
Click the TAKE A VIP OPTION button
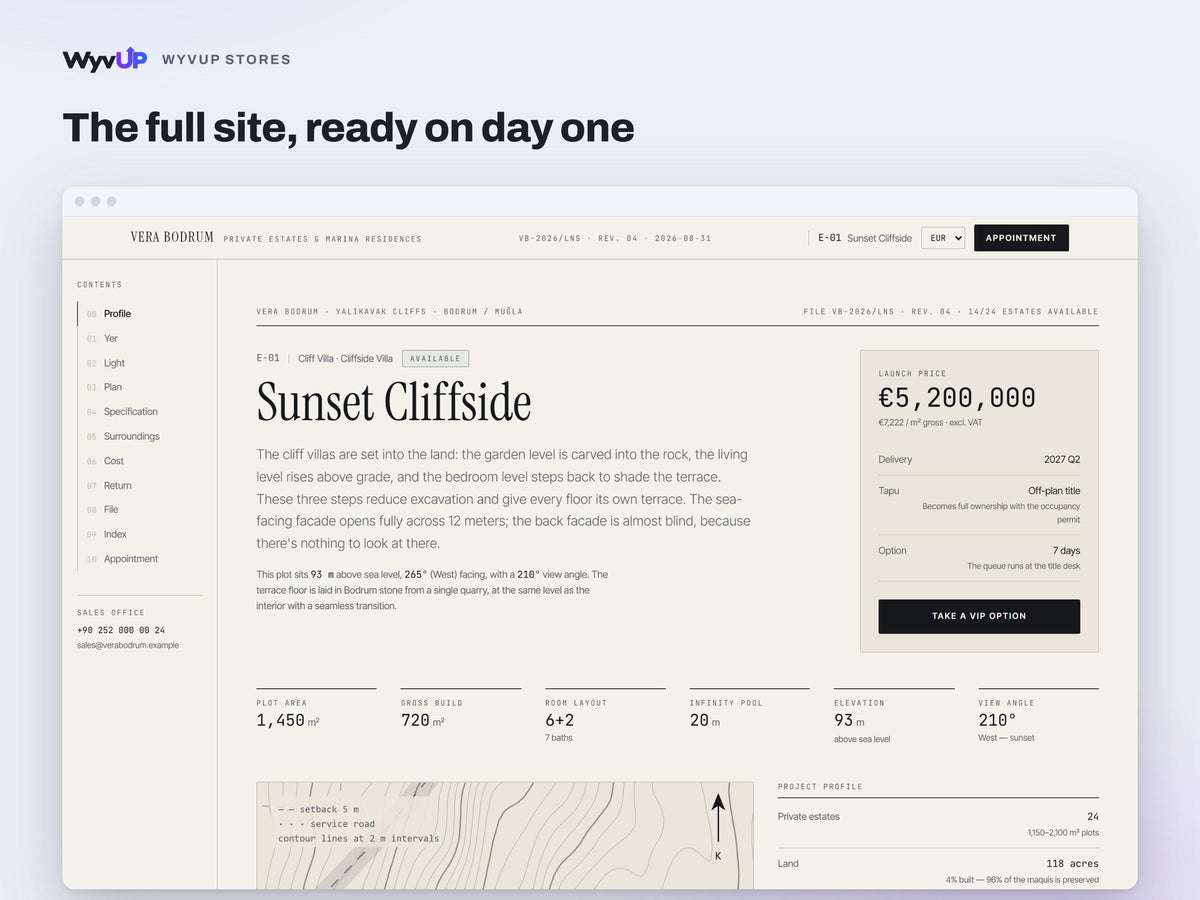point(979,616)
